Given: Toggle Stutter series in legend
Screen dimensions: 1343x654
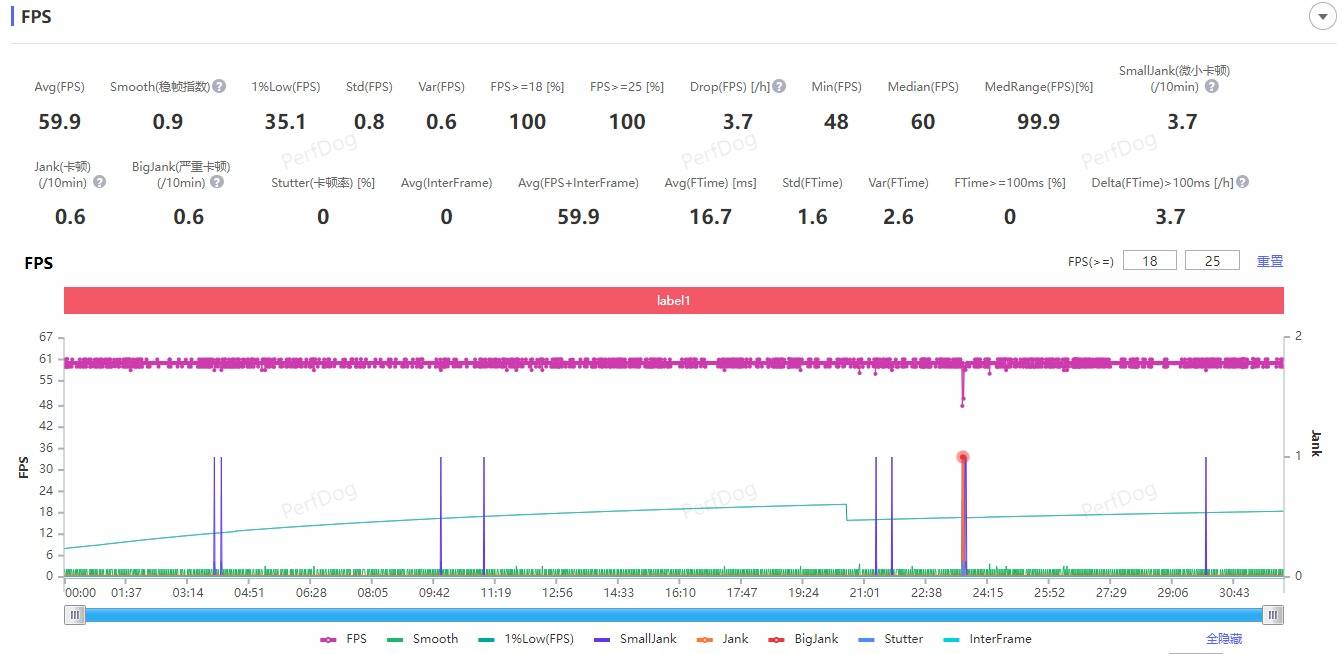Looking at the screenshot, I should pyautogui.click(x=890, y=639).
